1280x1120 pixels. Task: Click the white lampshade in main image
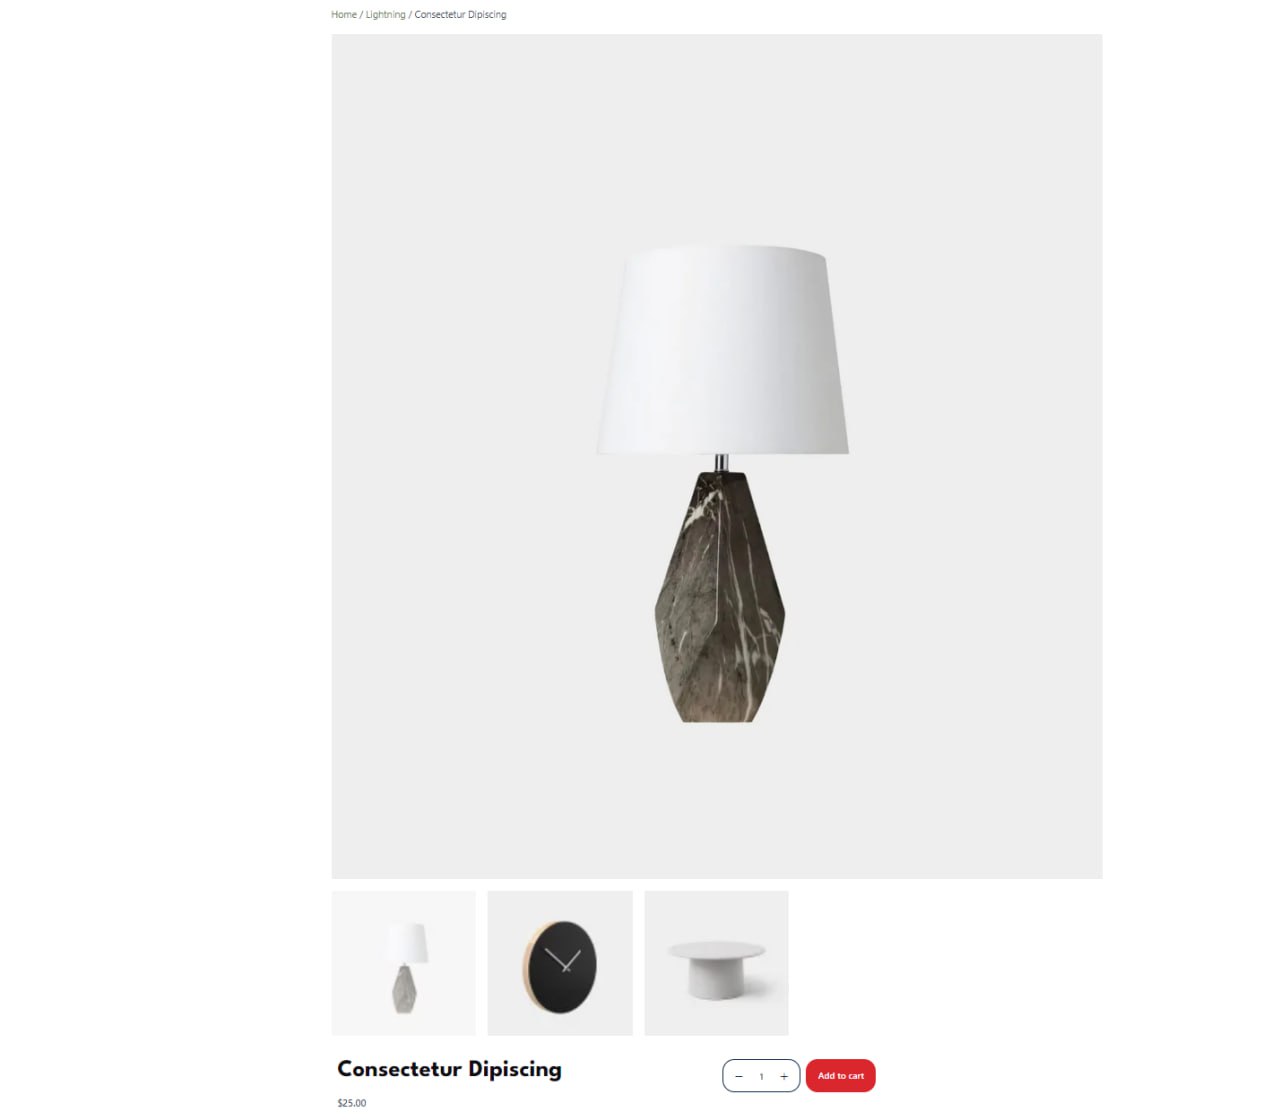coord(723,350)
